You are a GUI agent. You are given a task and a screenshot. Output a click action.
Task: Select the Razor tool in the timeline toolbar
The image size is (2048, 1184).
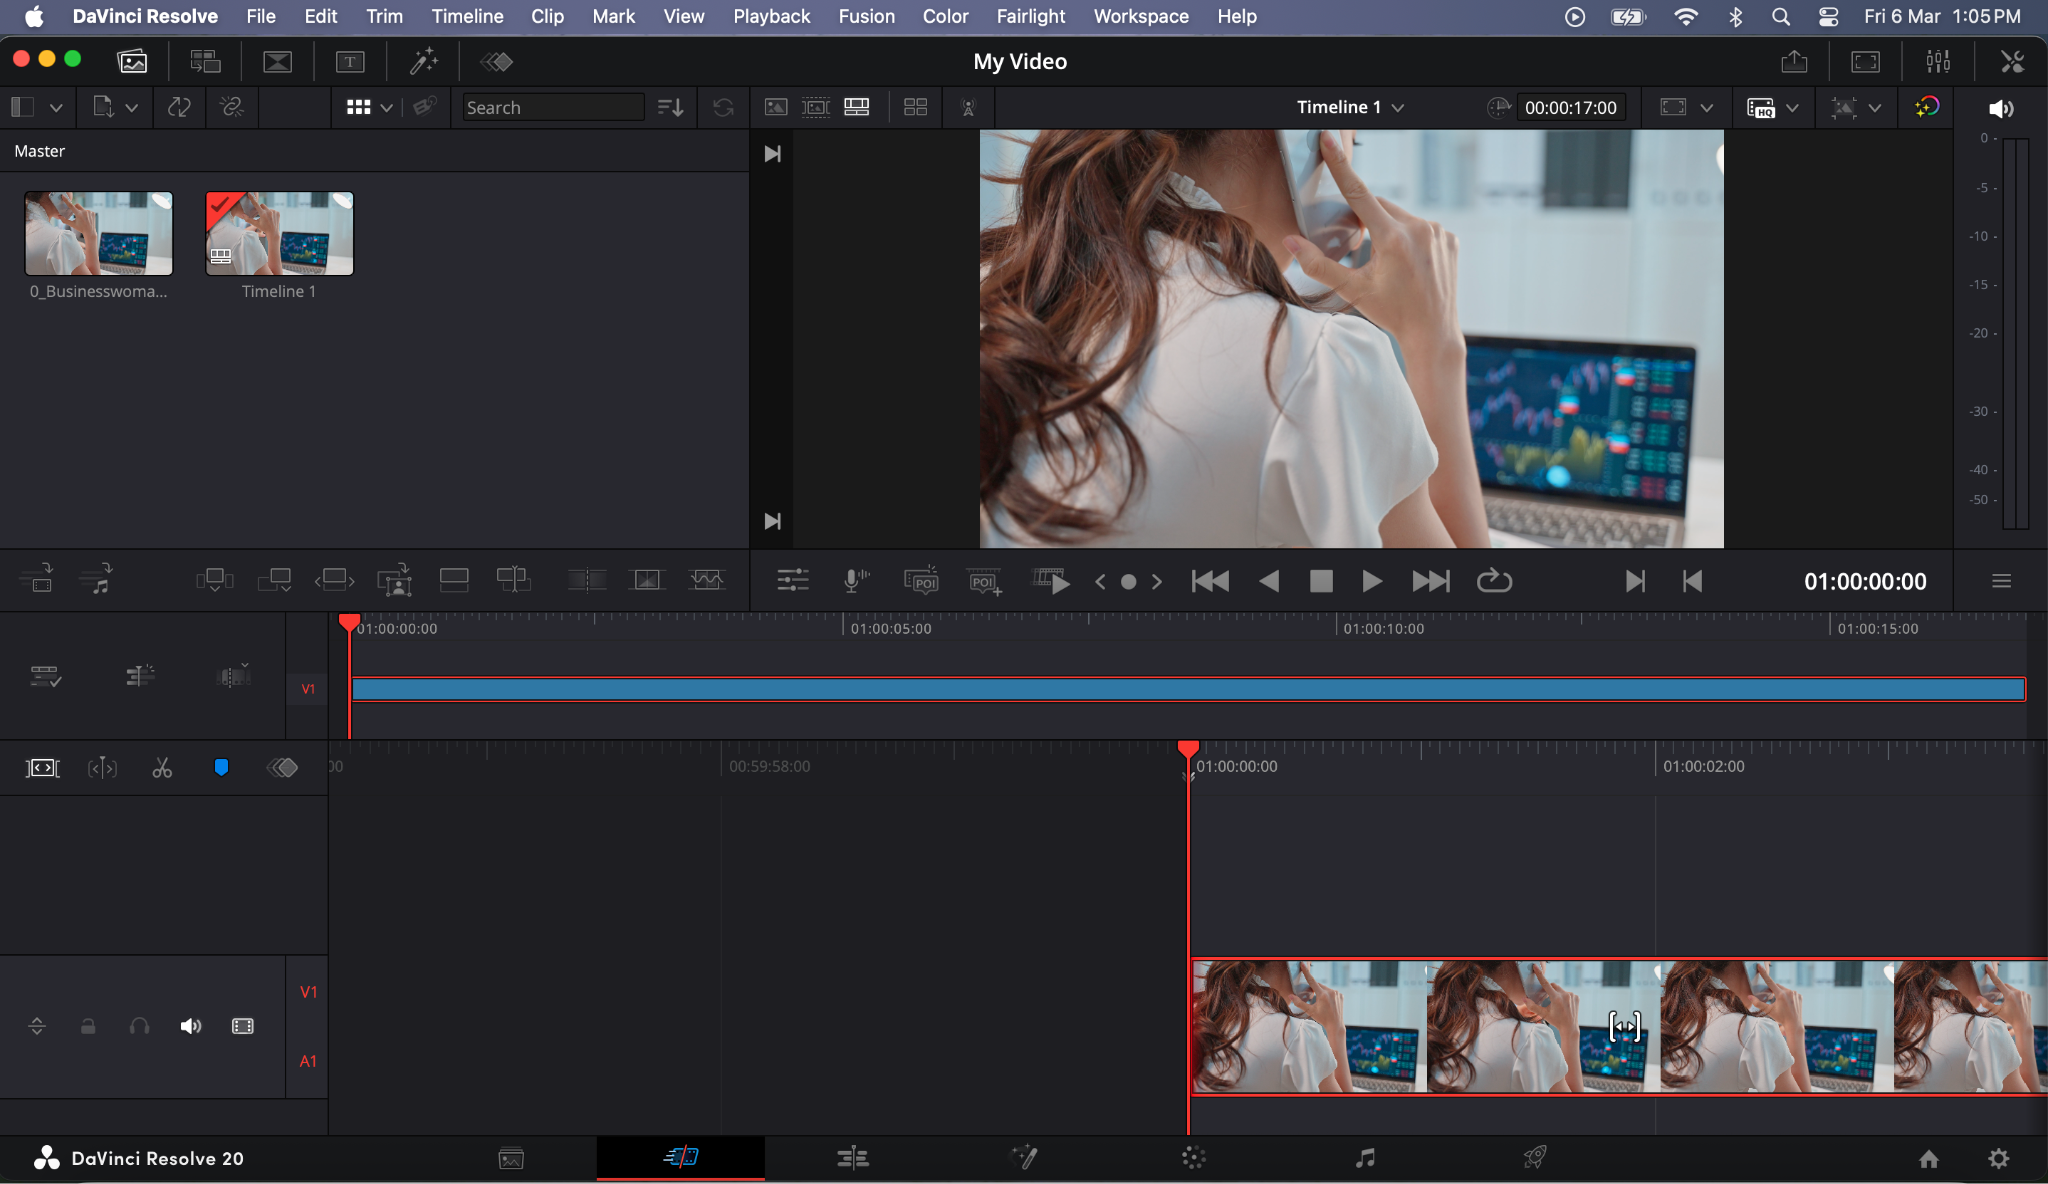[162, 768]
